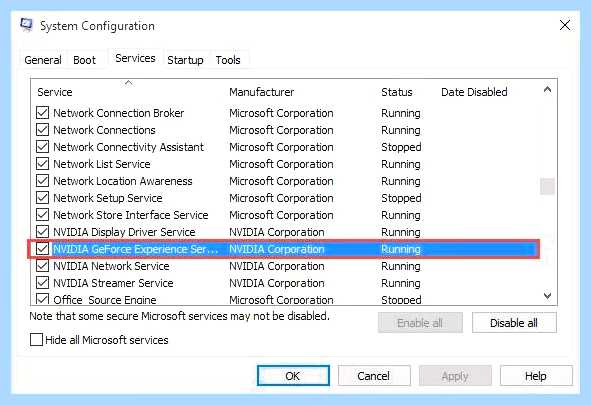
Task: Toggle Network List Service checkbox
Action: click(x=42, y=164)
